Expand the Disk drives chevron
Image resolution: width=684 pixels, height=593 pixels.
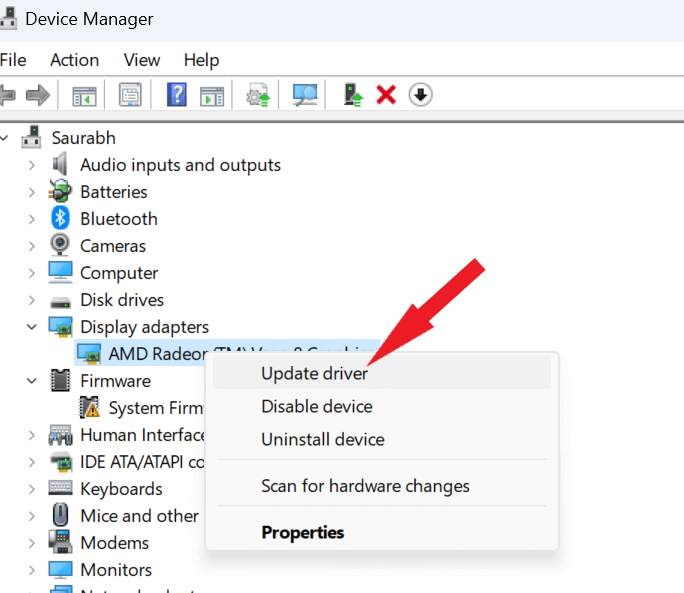[x=31, y=300]
